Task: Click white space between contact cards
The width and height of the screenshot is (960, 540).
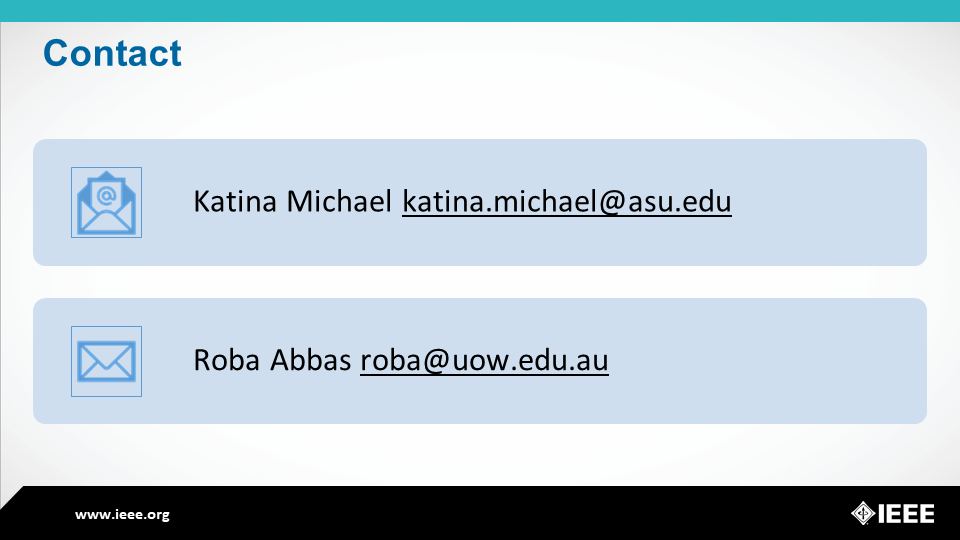Action: pyautogui.click(x=480, y=282)
